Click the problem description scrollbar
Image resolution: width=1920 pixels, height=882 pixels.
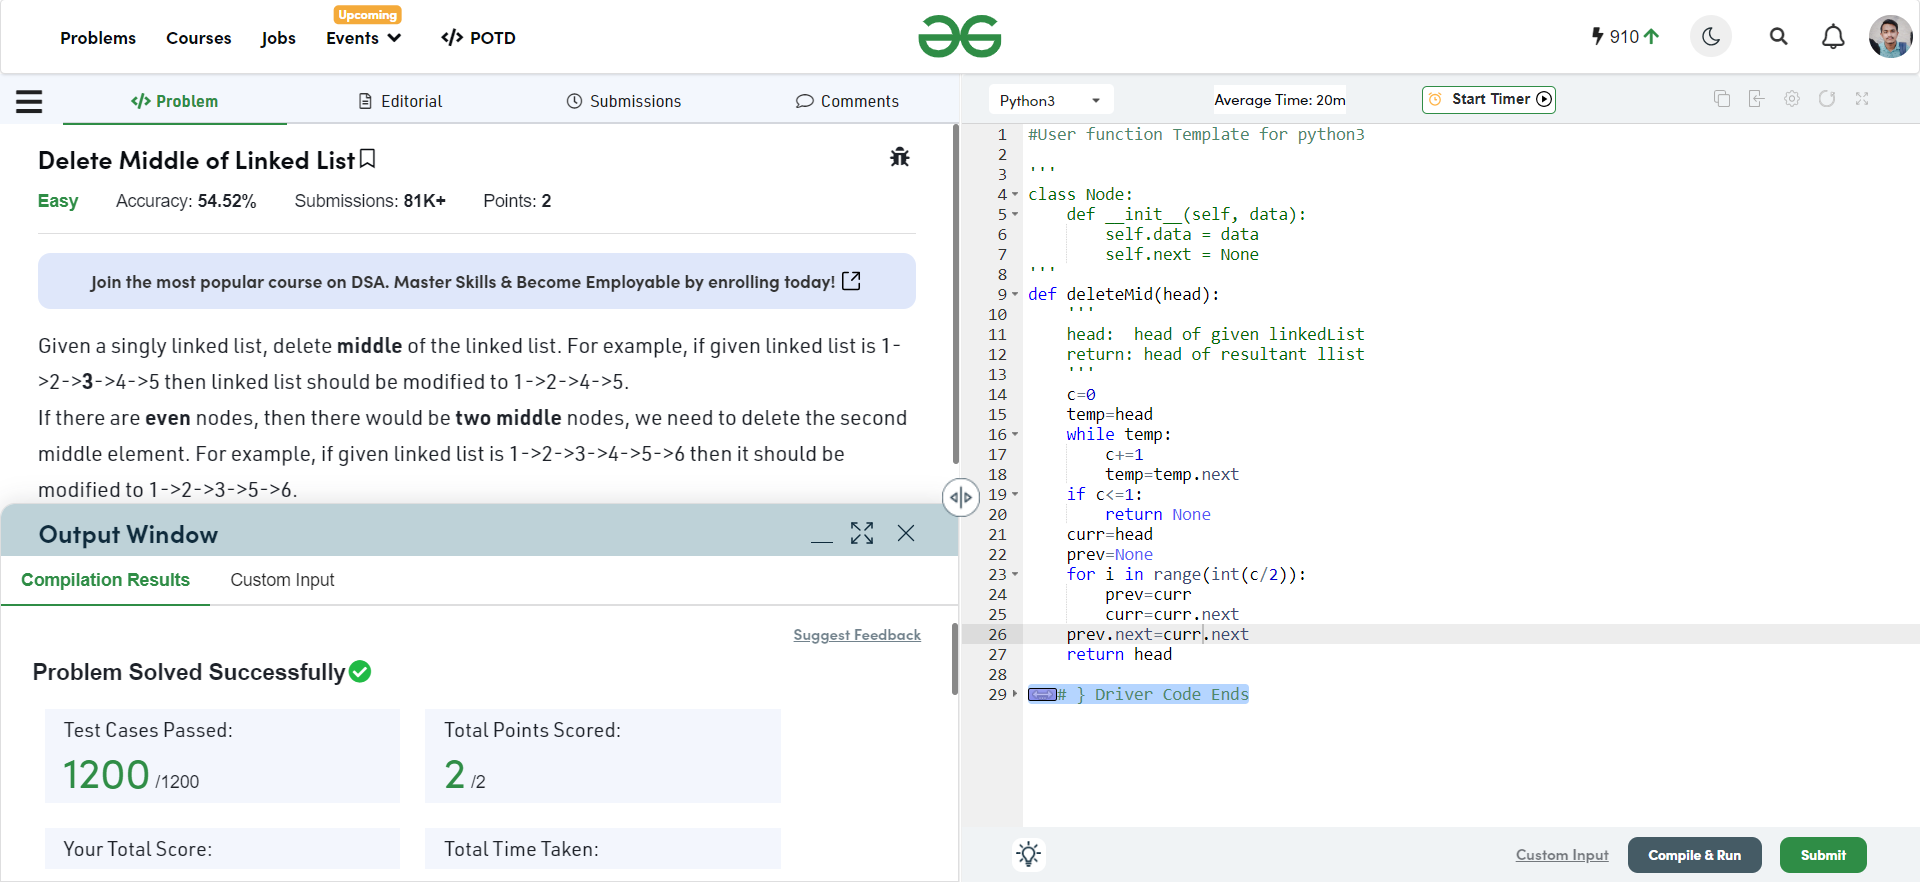click(x=955, y=295)
